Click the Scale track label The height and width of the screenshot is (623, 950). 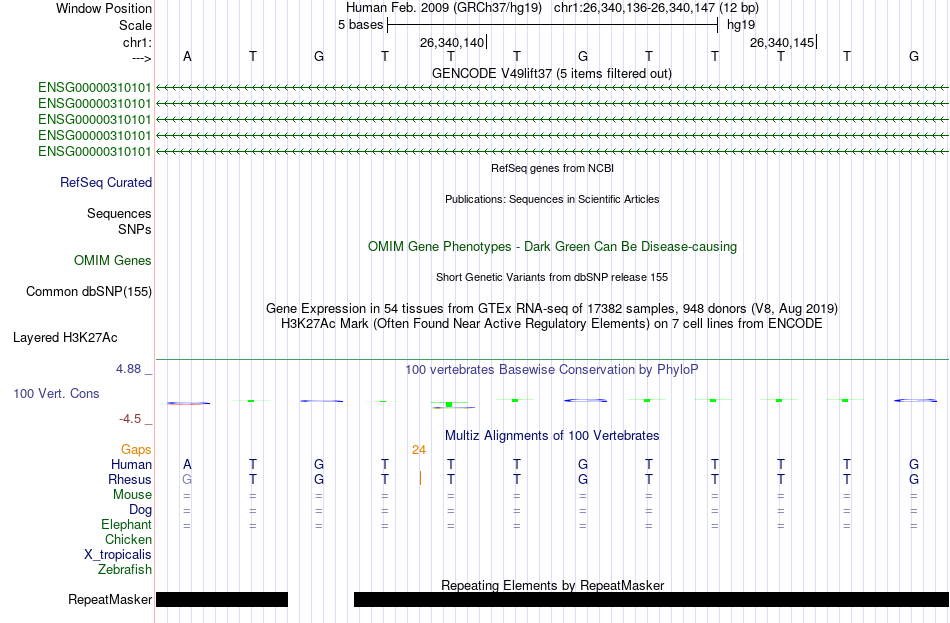point(135,25)
